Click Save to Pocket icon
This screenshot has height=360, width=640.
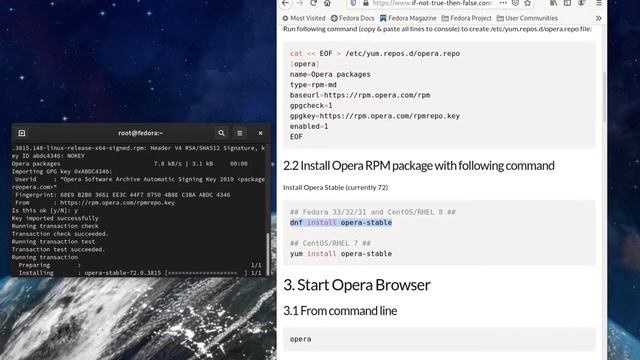tap(516, 3)
